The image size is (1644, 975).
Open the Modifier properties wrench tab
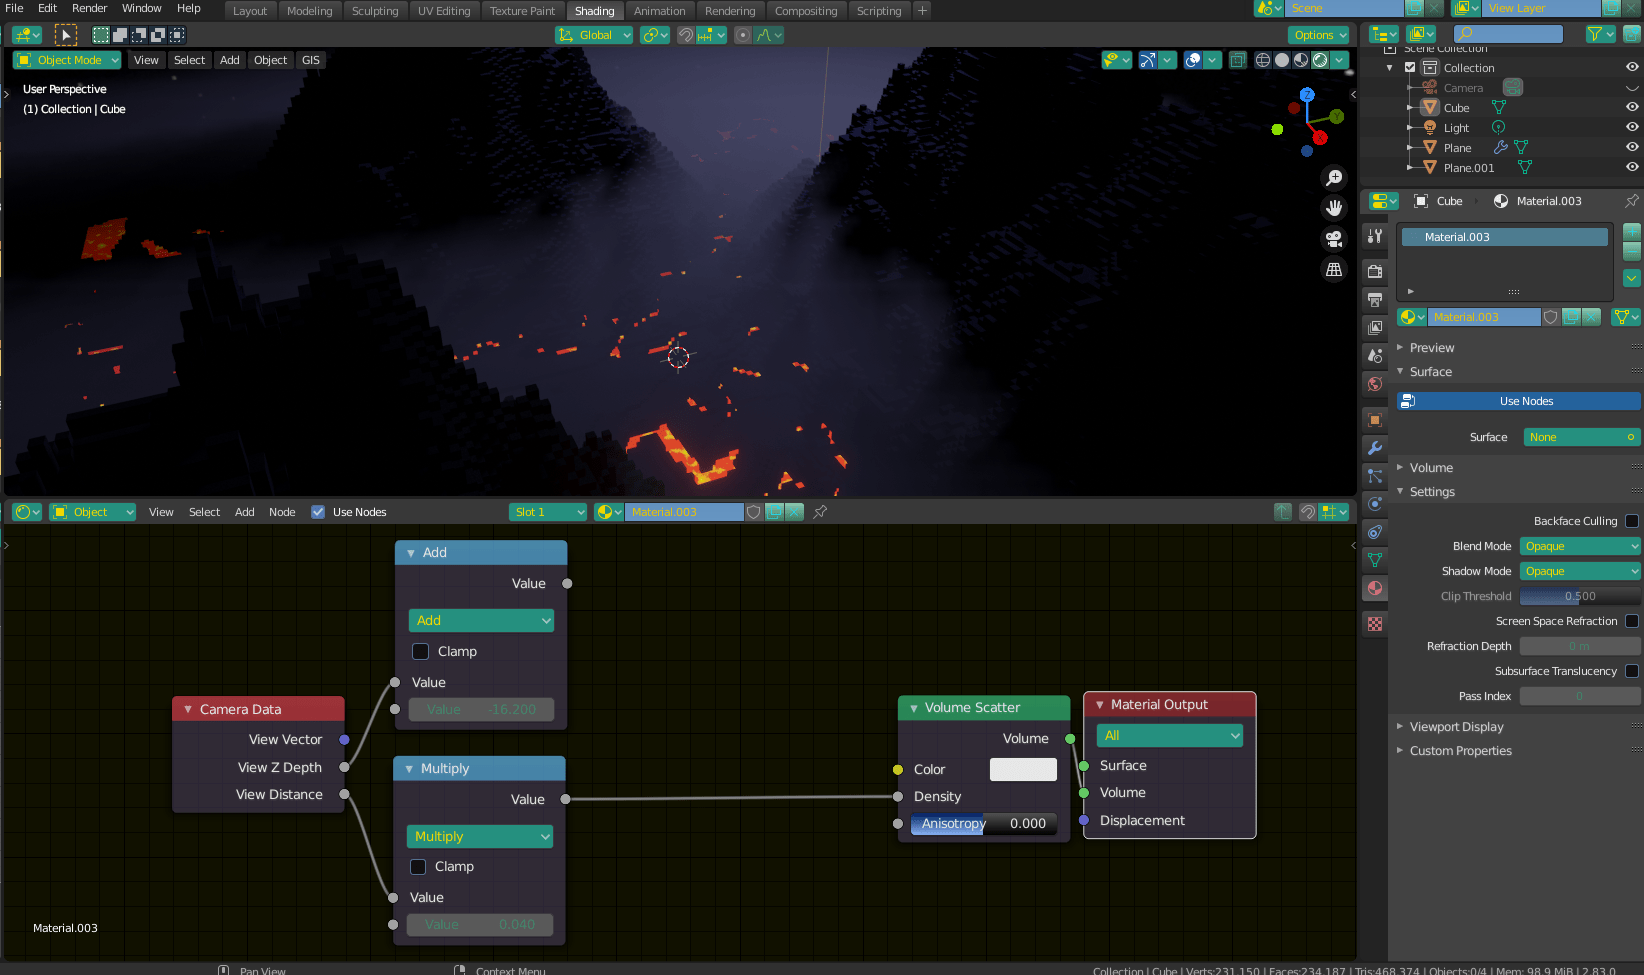[1374, 448]
